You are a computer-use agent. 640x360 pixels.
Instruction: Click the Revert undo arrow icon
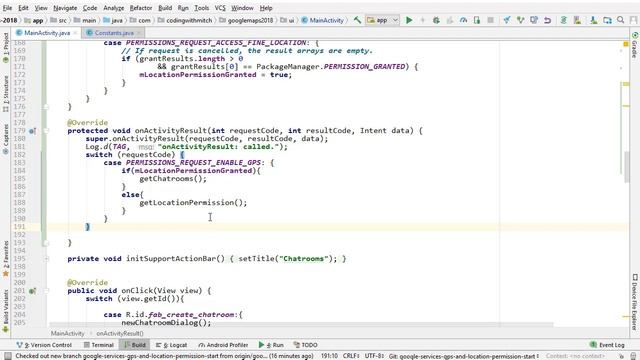point(547,20)
